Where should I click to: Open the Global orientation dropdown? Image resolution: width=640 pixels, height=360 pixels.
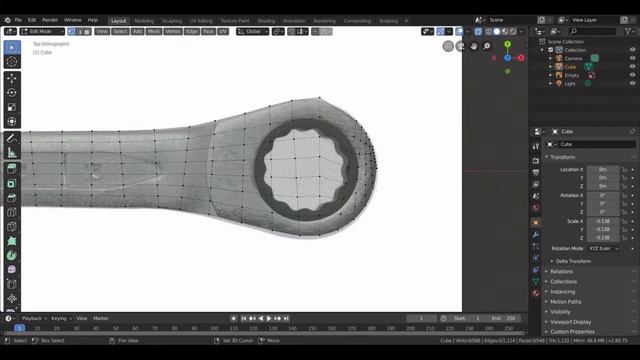[x=253, y=31]
